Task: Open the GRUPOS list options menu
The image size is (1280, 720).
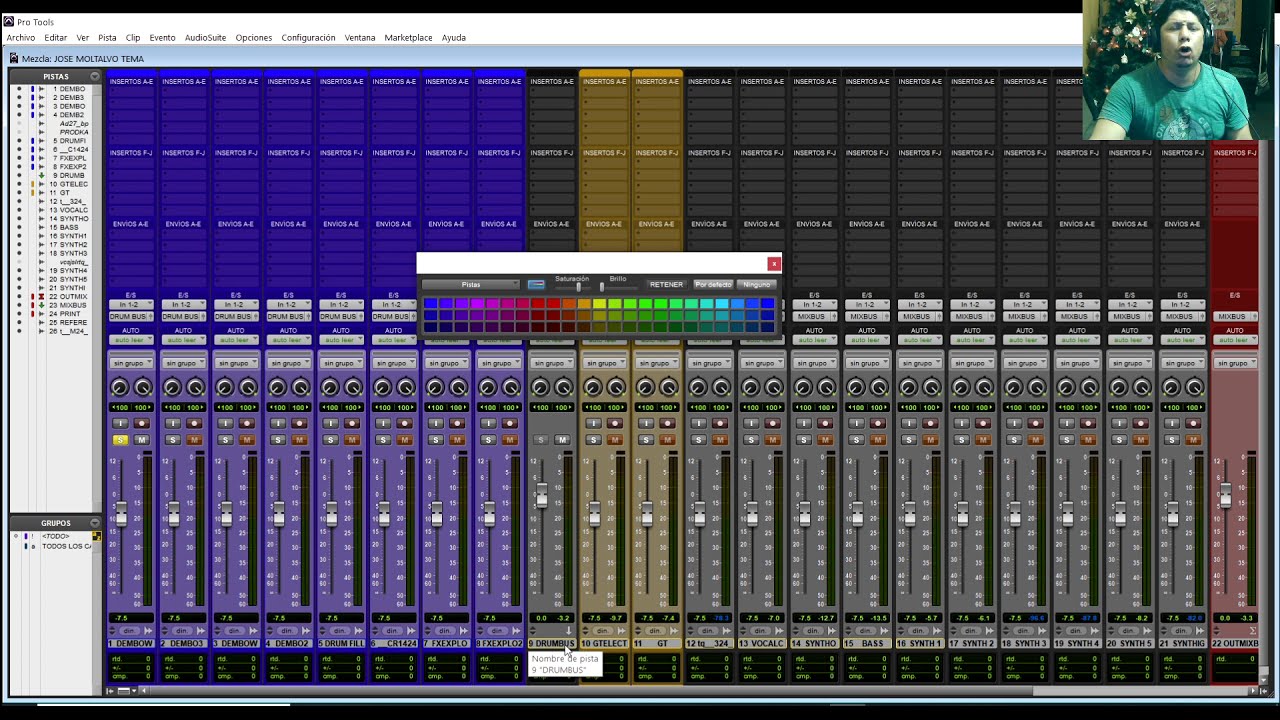Action: pos(95,523)
